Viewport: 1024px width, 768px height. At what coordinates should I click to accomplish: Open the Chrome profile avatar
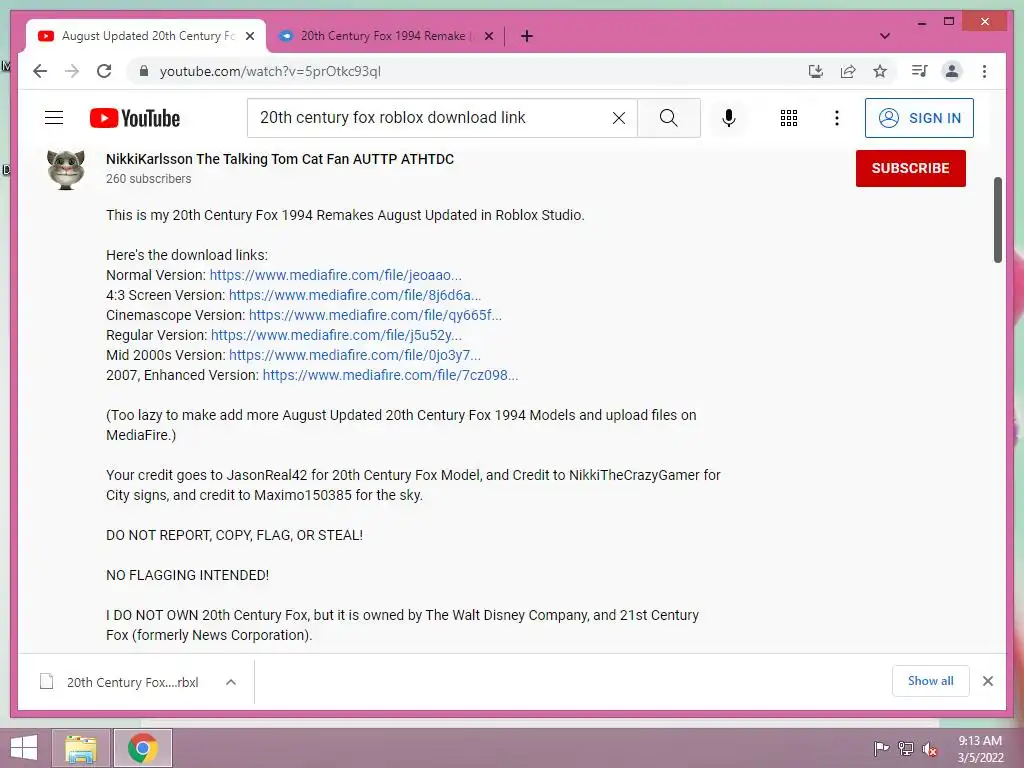pos(952,71)
